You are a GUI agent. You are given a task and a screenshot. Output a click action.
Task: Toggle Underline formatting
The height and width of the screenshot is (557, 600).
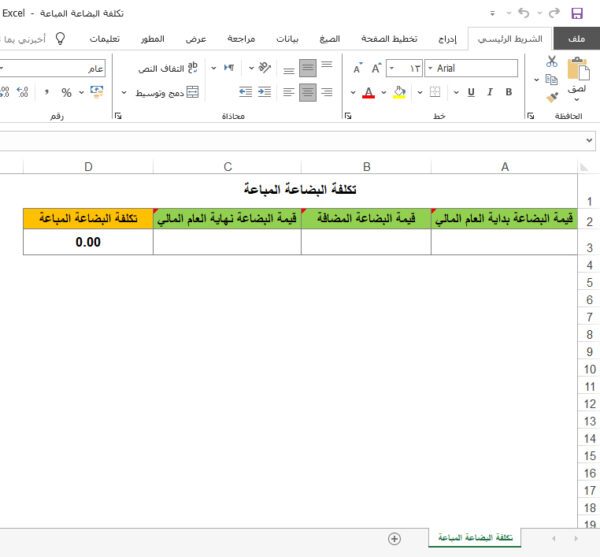coord(471,92)
